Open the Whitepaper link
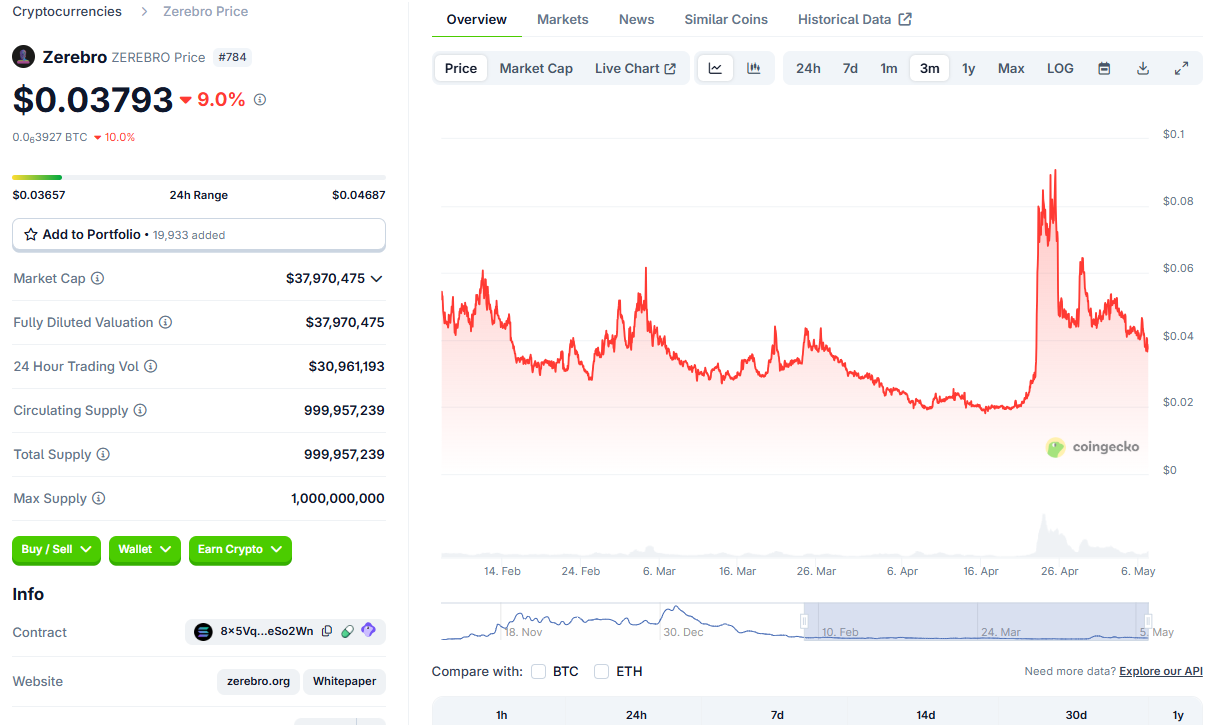 344,681
